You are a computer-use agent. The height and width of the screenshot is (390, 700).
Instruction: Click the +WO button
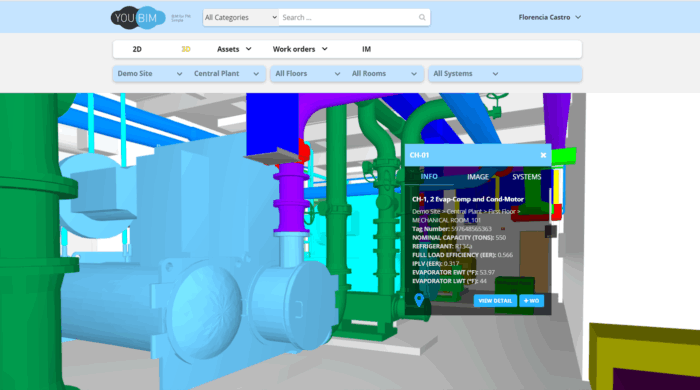click(x=531, y=301)
